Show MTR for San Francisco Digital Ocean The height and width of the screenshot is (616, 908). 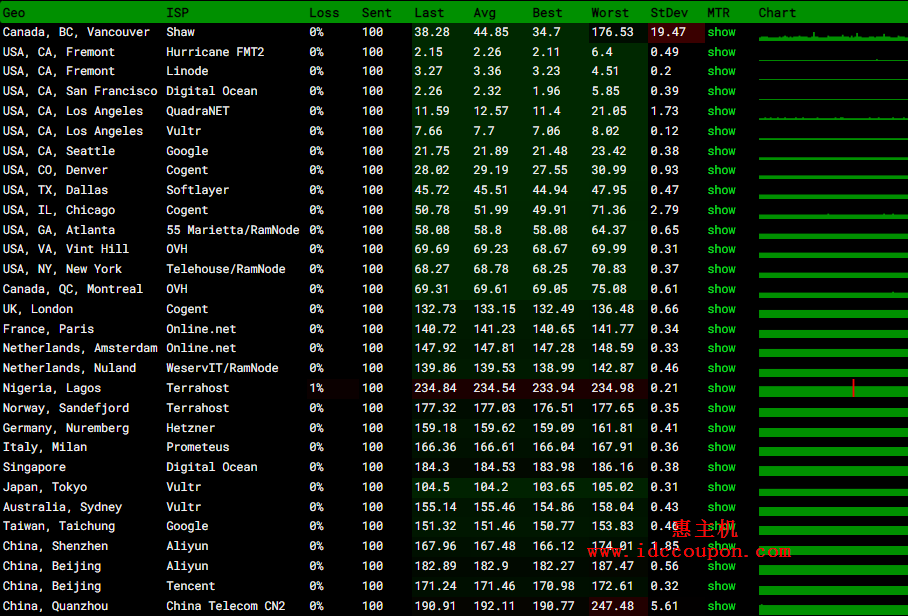722,91
